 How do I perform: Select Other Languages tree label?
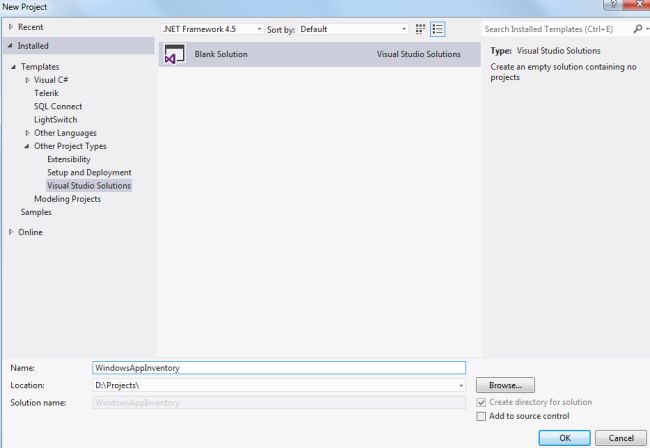[x=65, y=133]
